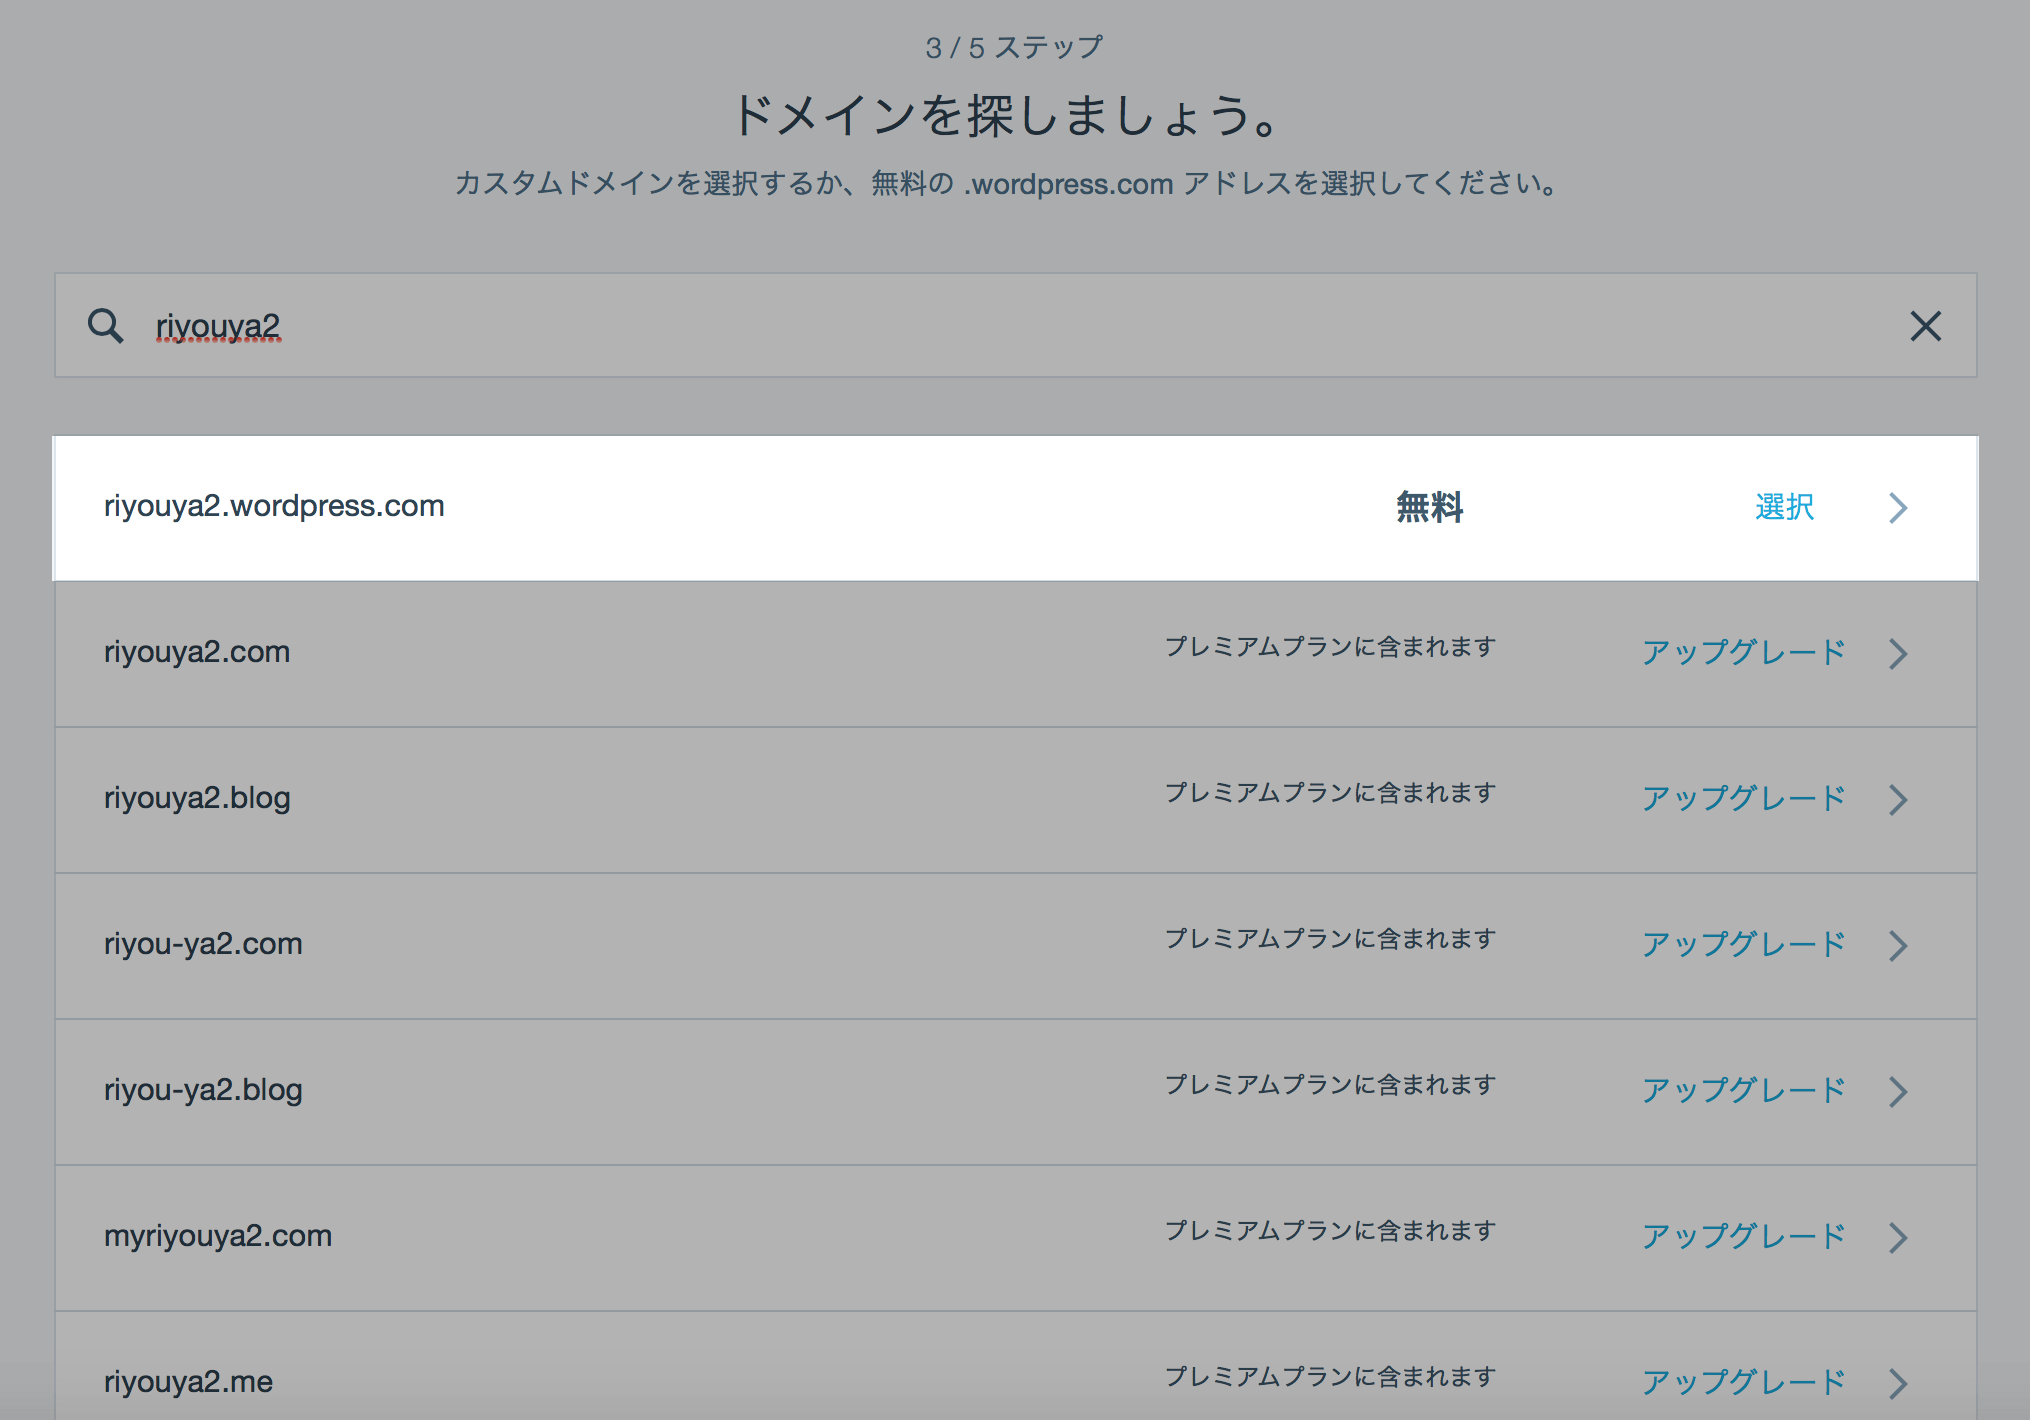Viewport: 2030px width, 1420px height.
Task: Select the riyouya2.wordpress.com domain name
Action: [x=274, y=507]
